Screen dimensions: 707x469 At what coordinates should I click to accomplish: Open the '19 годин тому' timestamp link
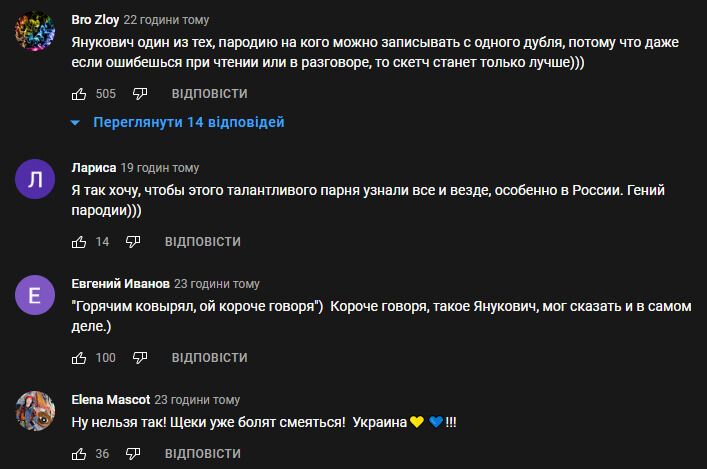click(160, 168)
